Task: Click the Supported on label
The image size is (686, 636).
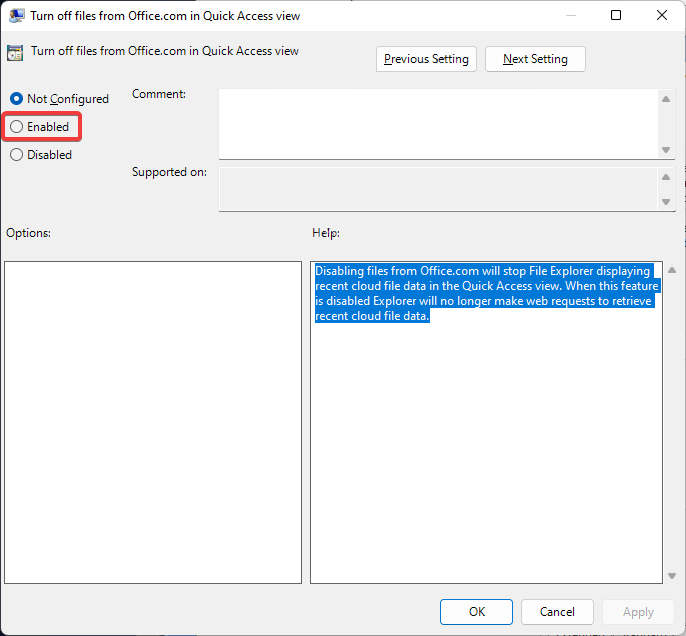Action: tap(169, 172)
